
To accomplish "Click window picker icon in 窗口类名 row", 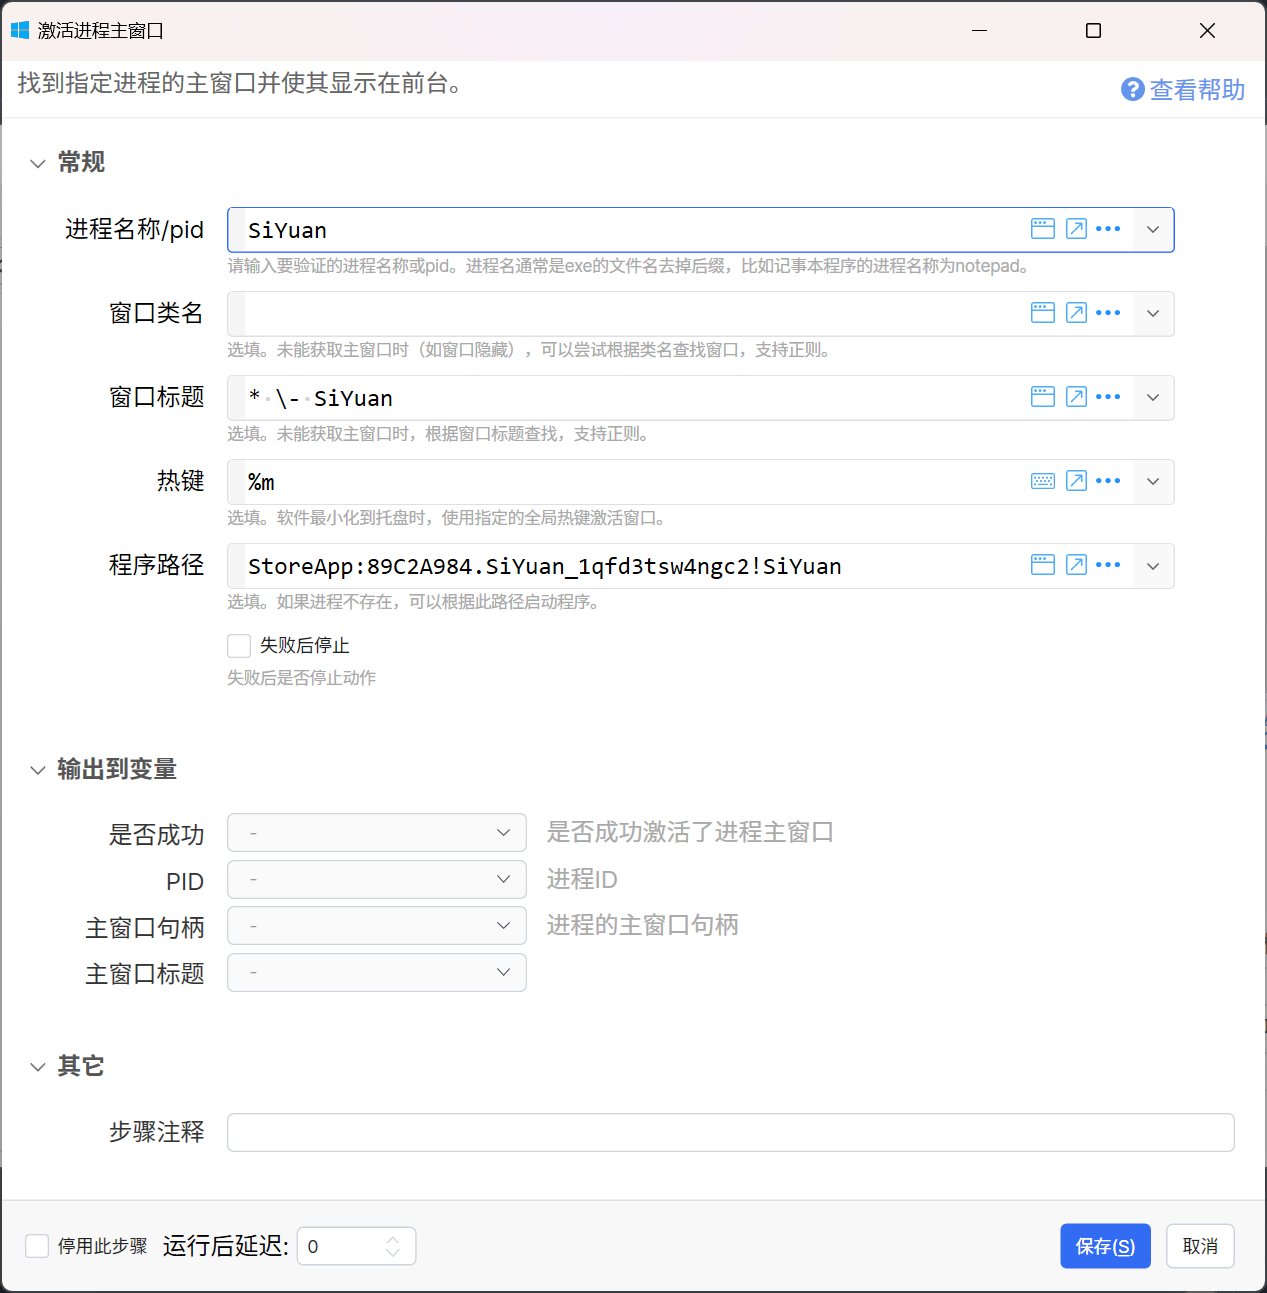I will coord(1043,313).
